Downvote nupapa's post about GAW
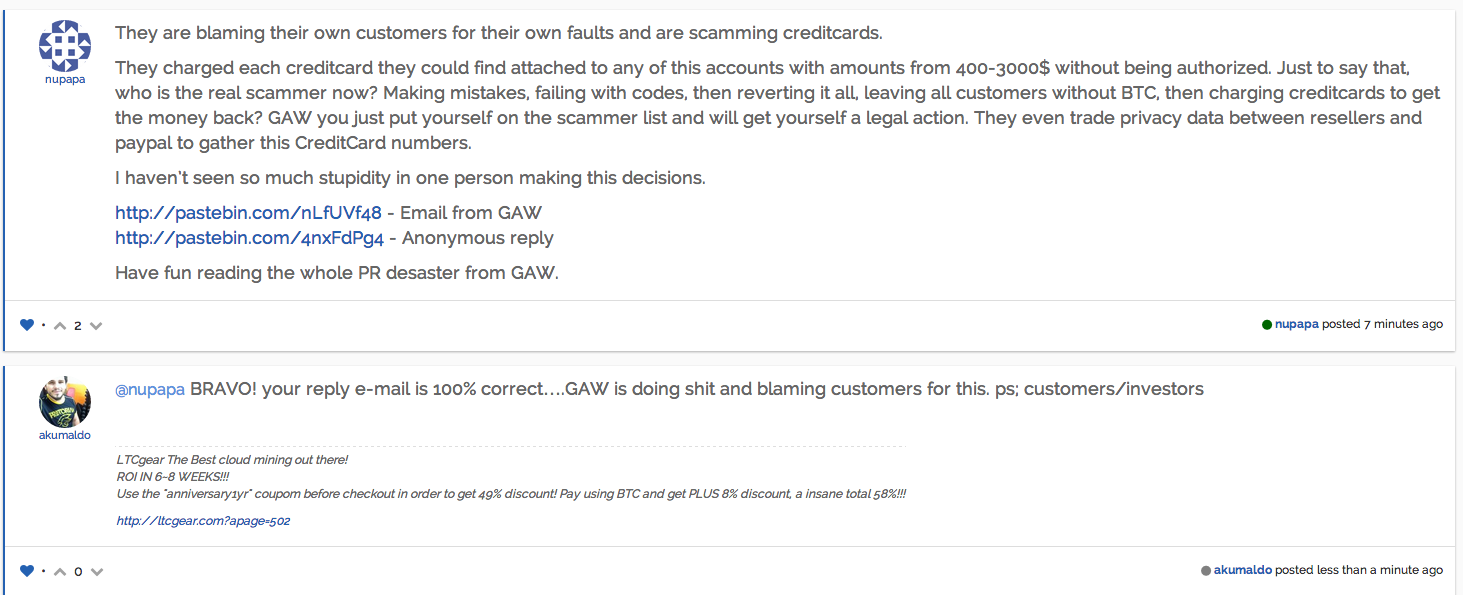This screenshot has width=1463, height=595. (96, 325)
